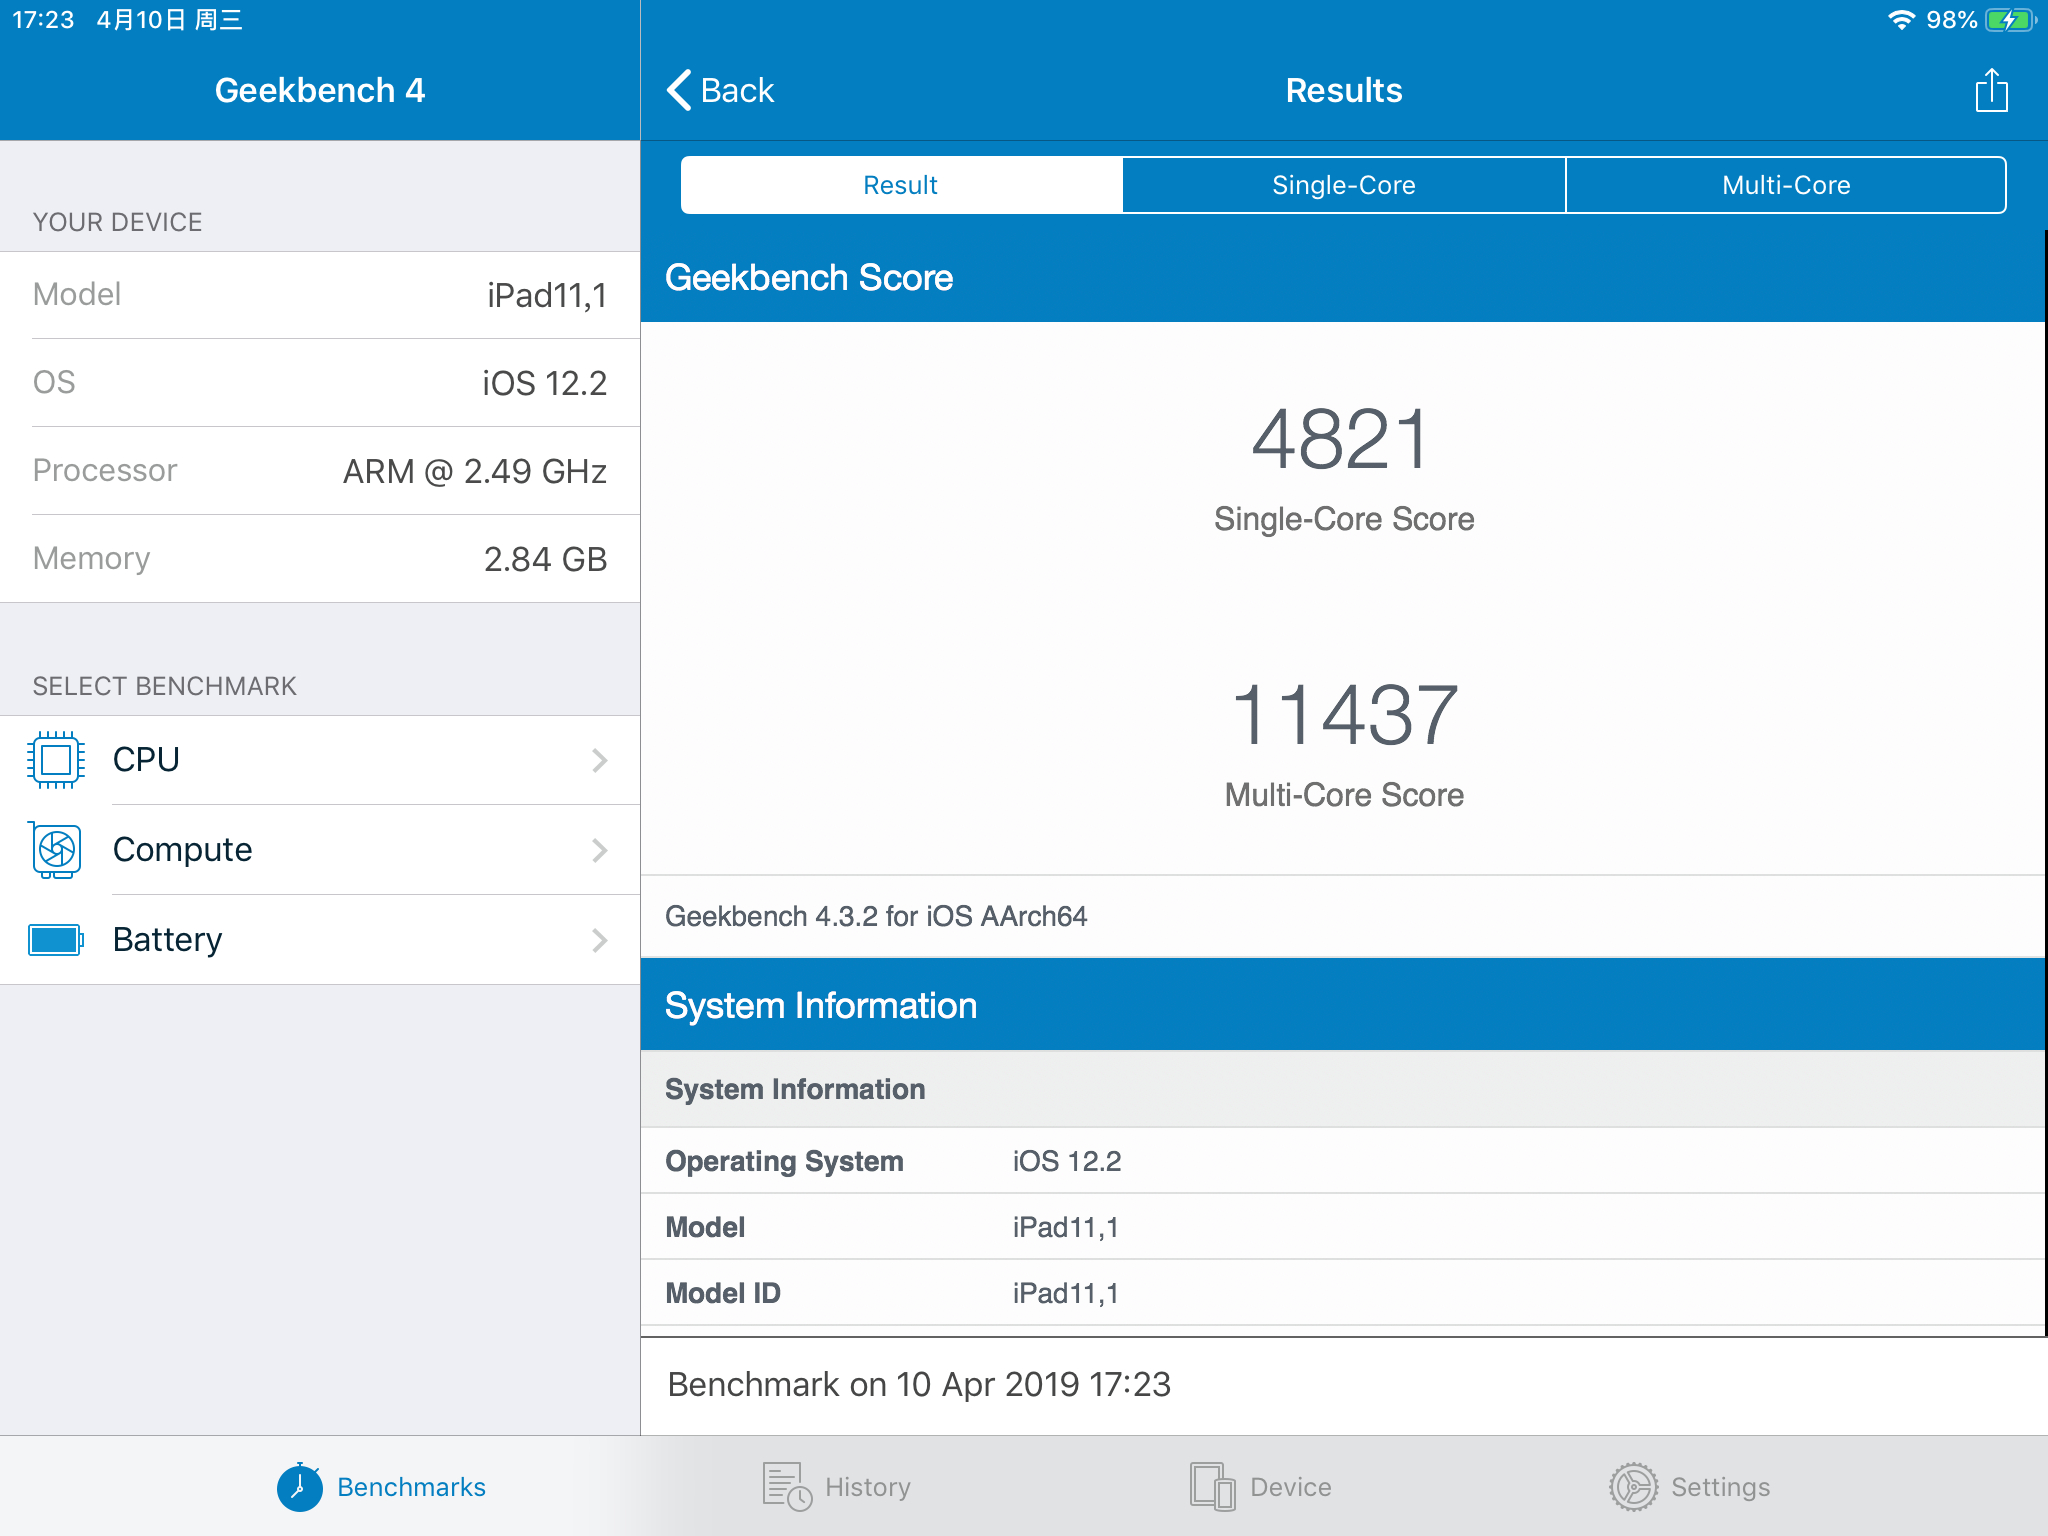Tap the Compute benchmark icon
This screenshot has width=2048, height=1536.
coord(56,850)
